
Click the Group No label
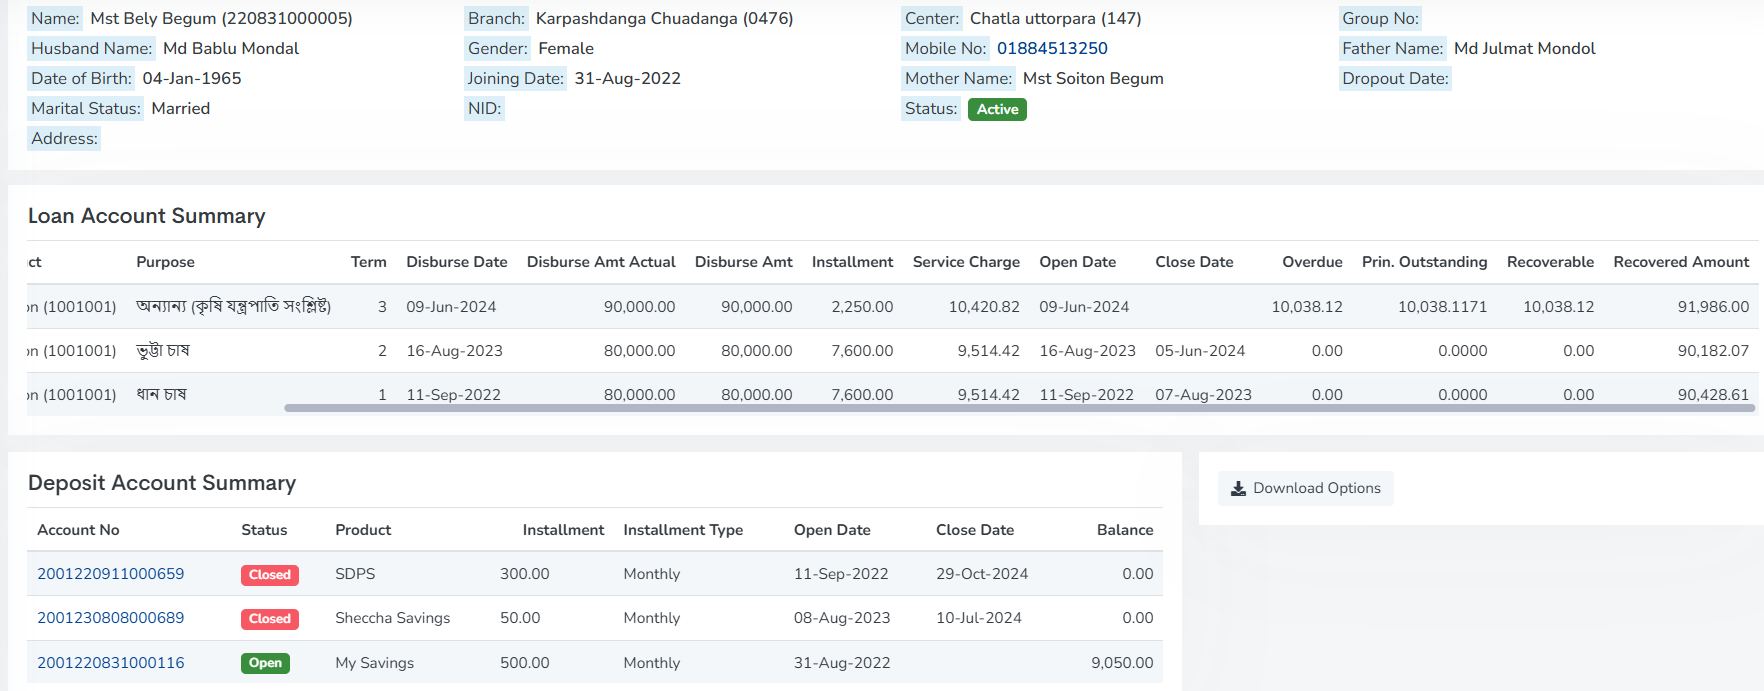(1380, 18)
